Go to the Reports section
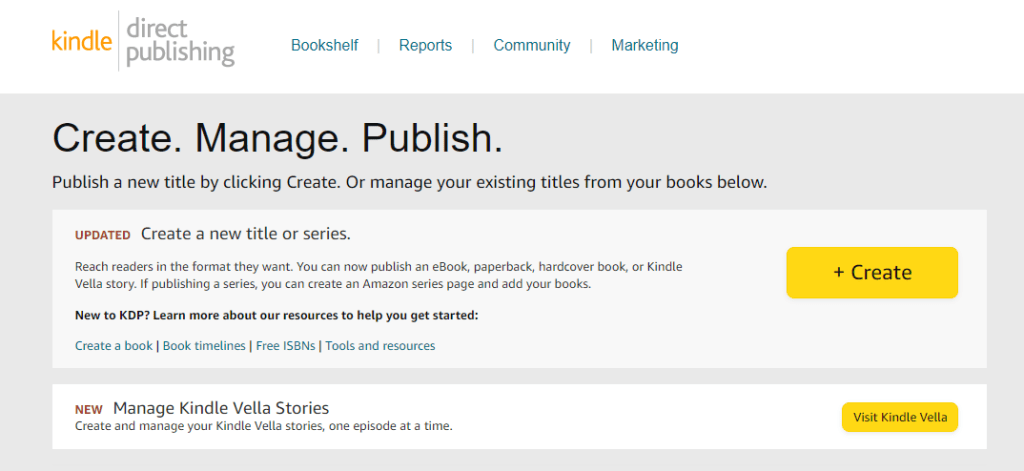This screenshot has height=471, width=1024. [425, 45]
